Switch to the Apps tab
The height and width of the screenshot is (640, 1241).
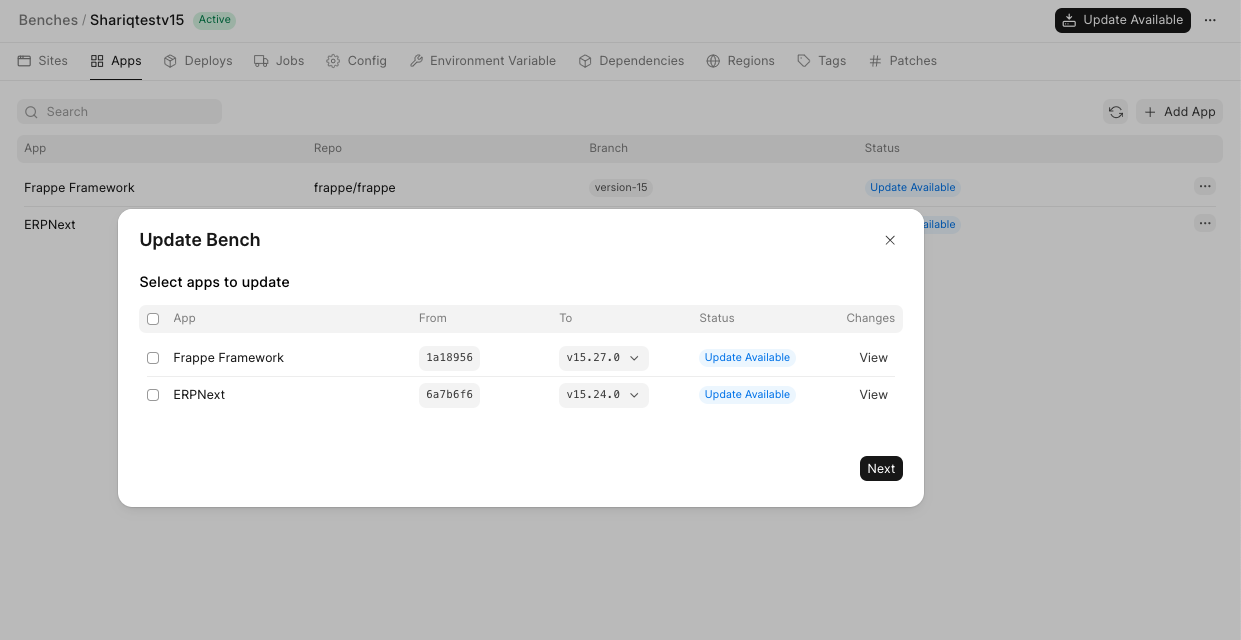pyautogui.click(x=116, y=61)
